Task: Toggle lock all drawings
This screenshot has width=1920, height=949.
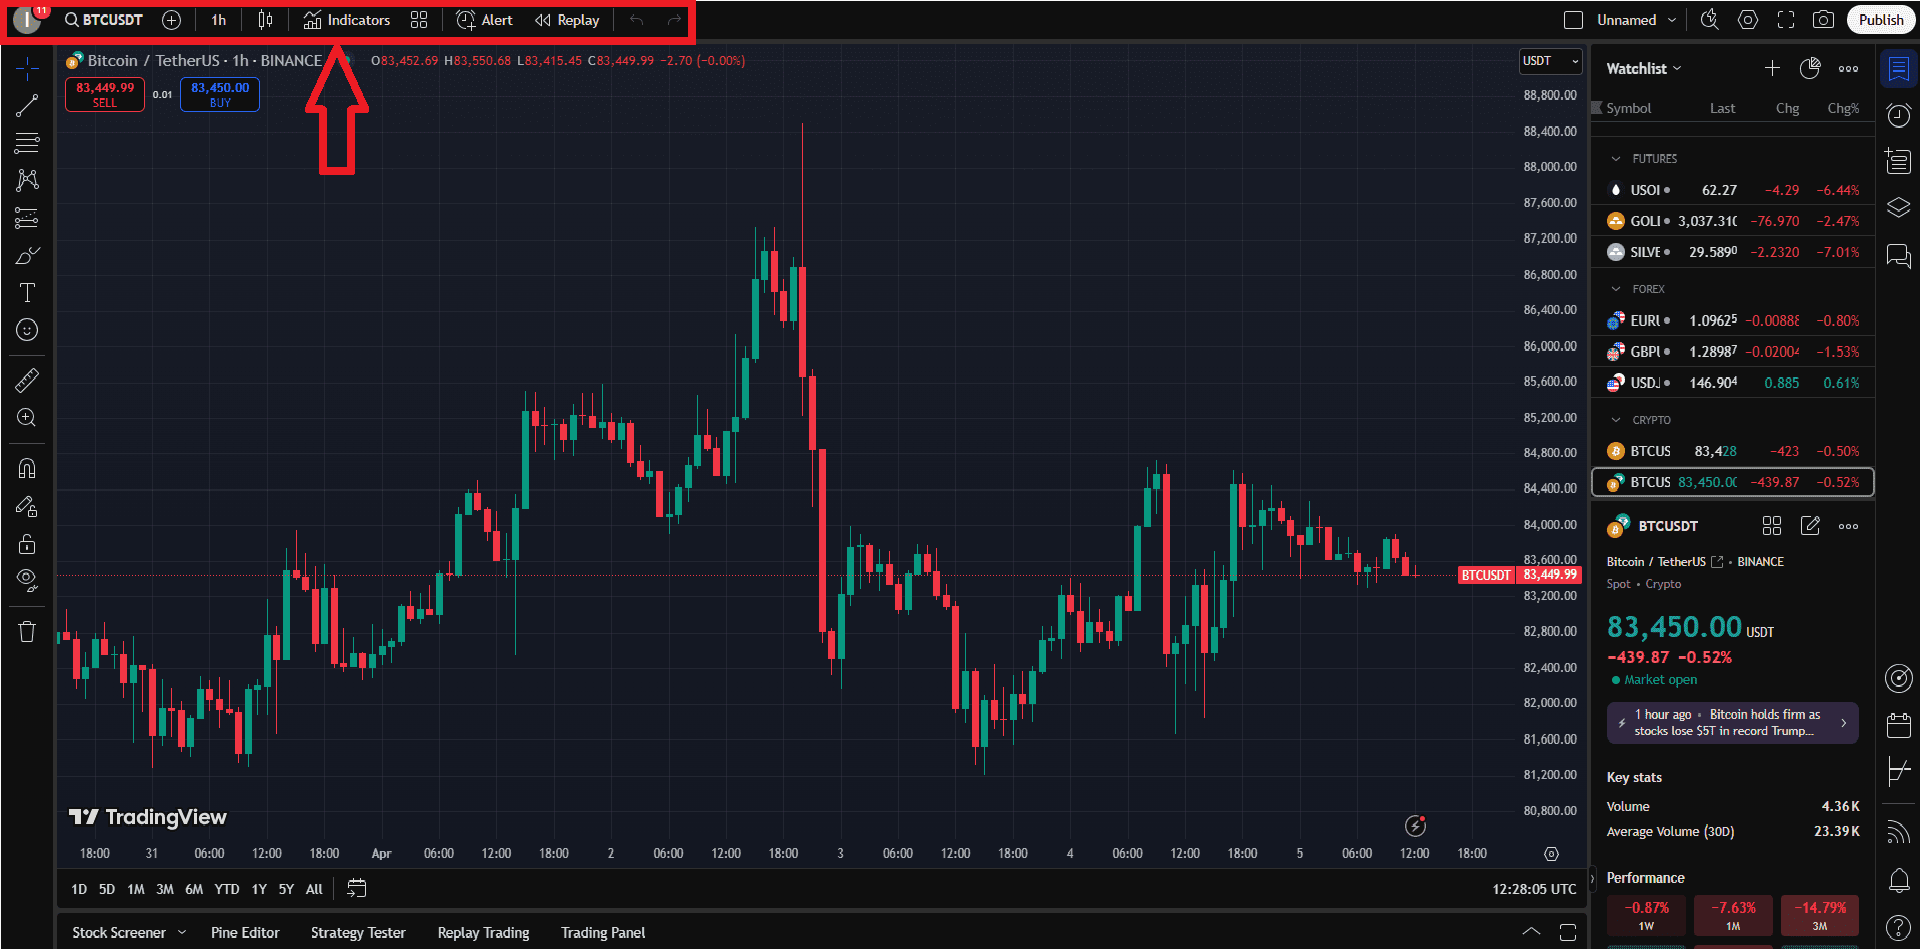Action: 27,544
